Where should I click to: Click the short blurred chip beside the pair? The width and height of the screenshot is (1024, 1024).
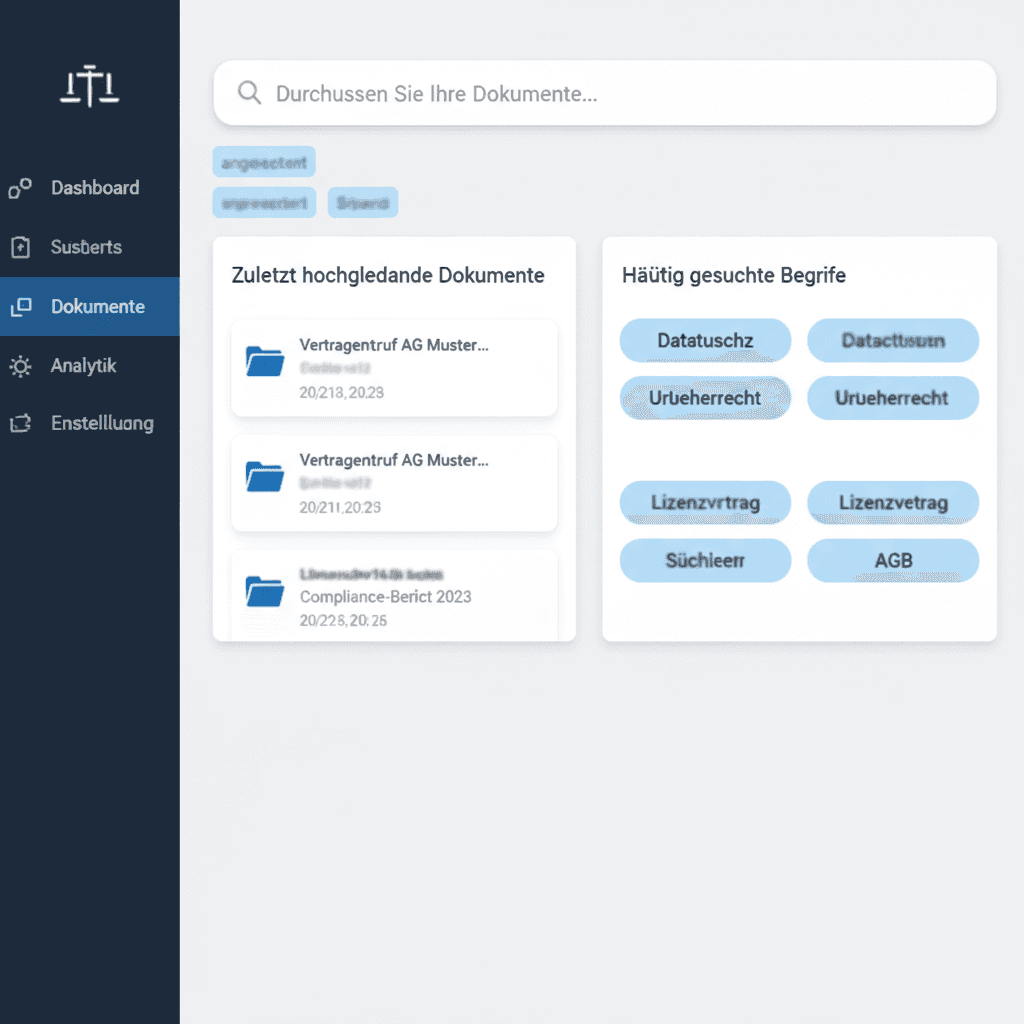(x=362, y=202)
